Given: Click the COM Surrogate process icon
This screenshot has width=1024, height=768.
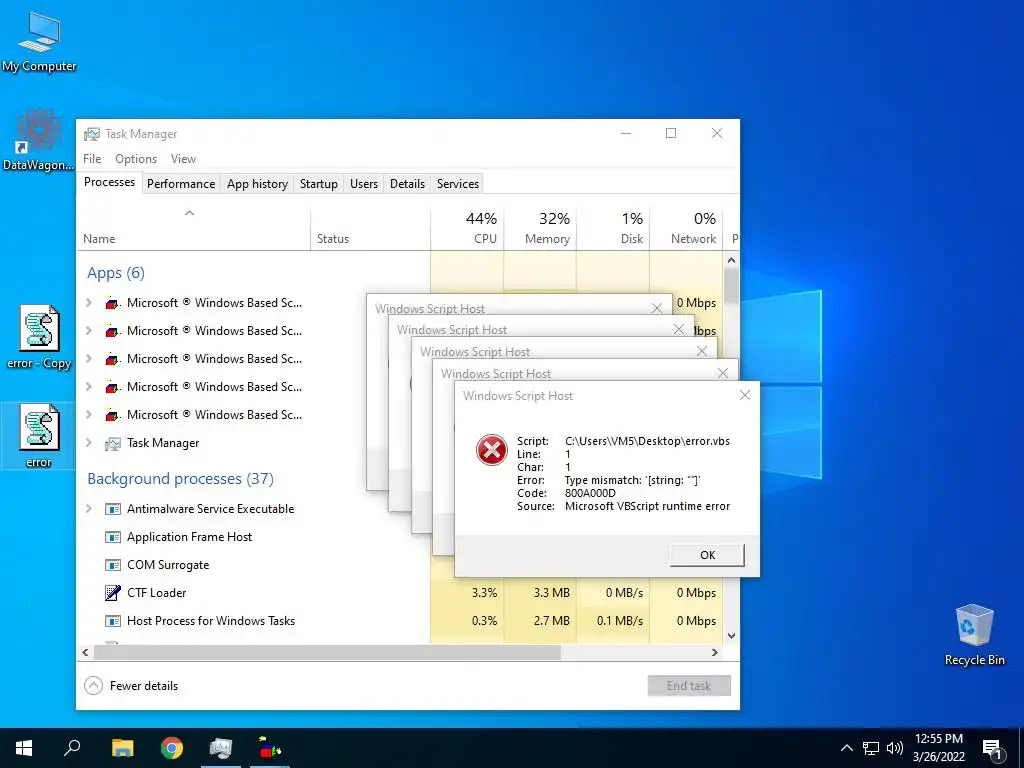Looking at the screenshot, I should [x=112, y=565].
